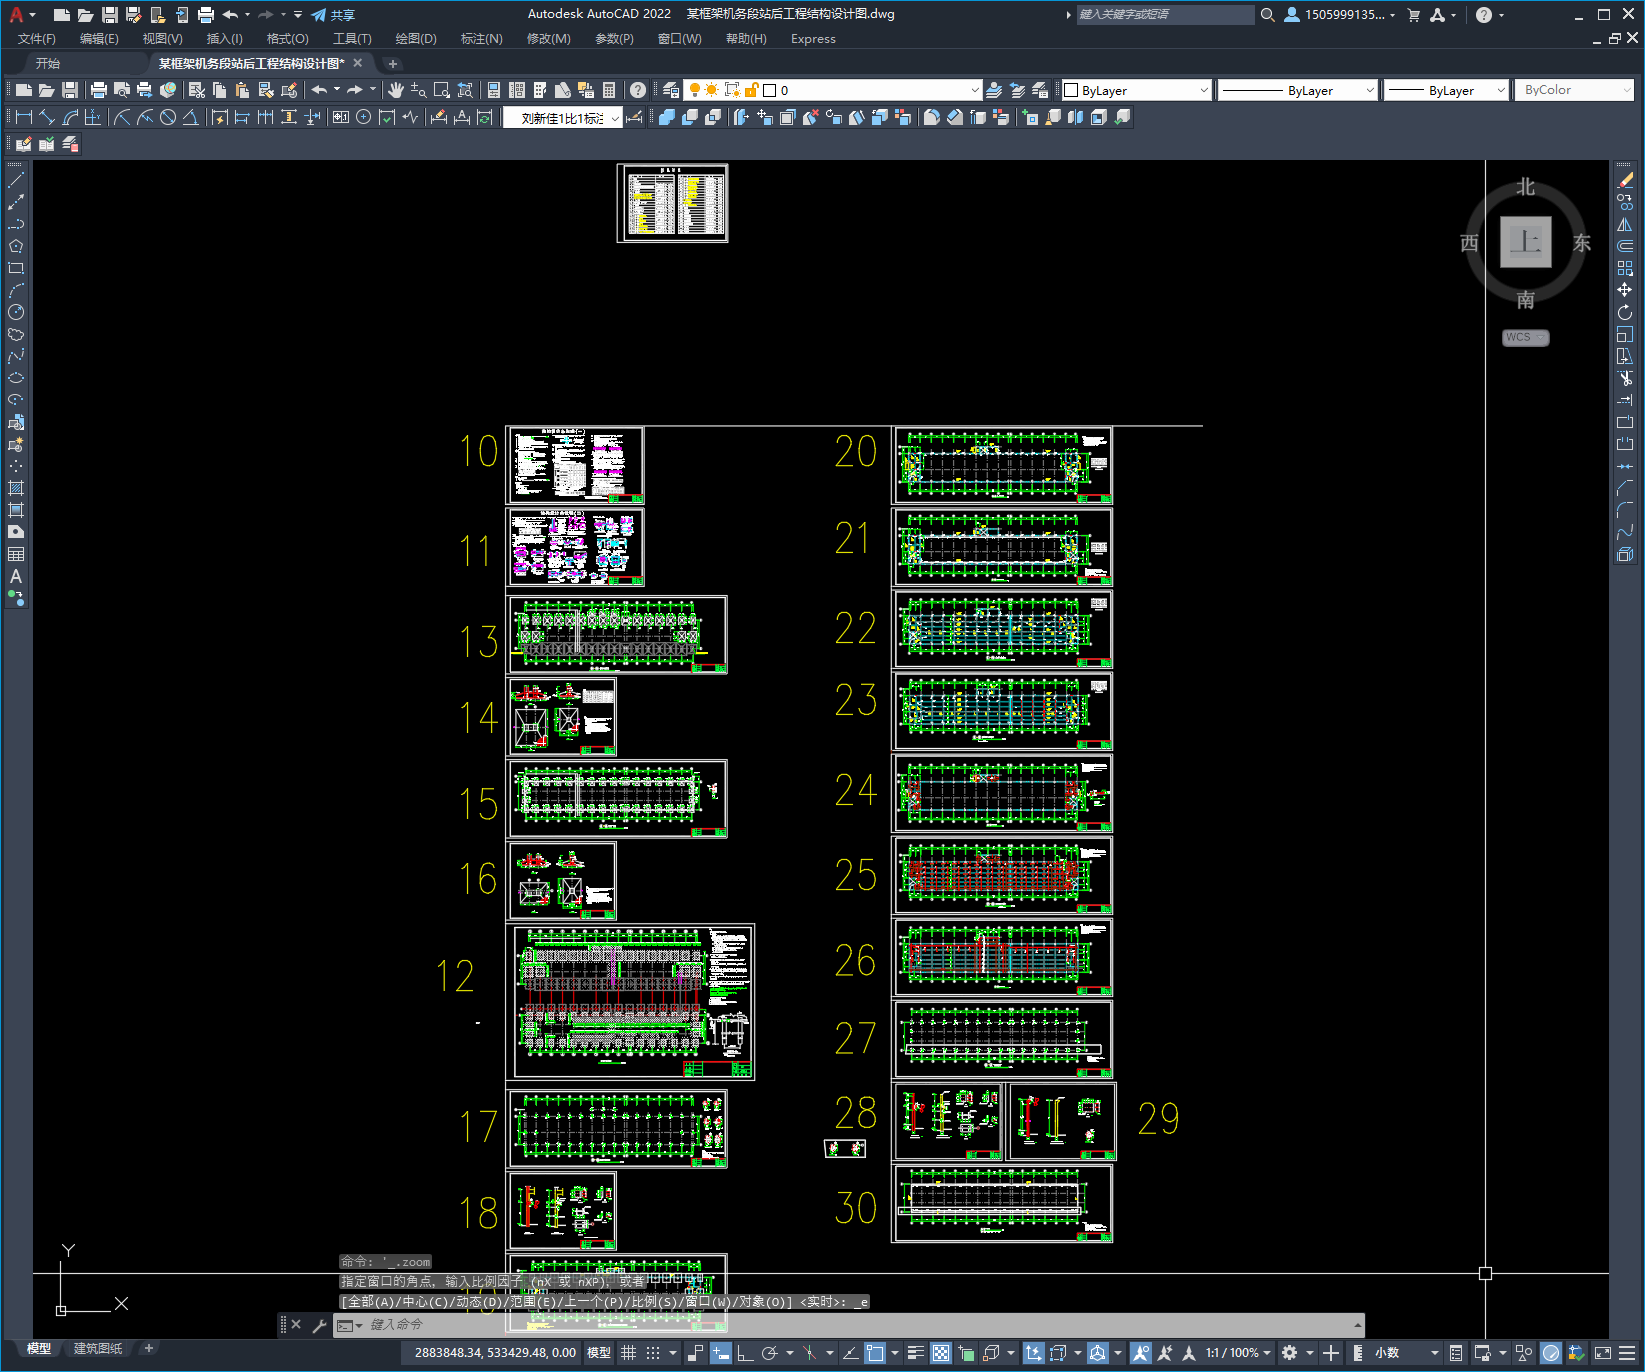This screenshot has height=1372, width=1645.
Task: Click the solid Union icon
Action: pyautogui.click(x=667, y=117)
